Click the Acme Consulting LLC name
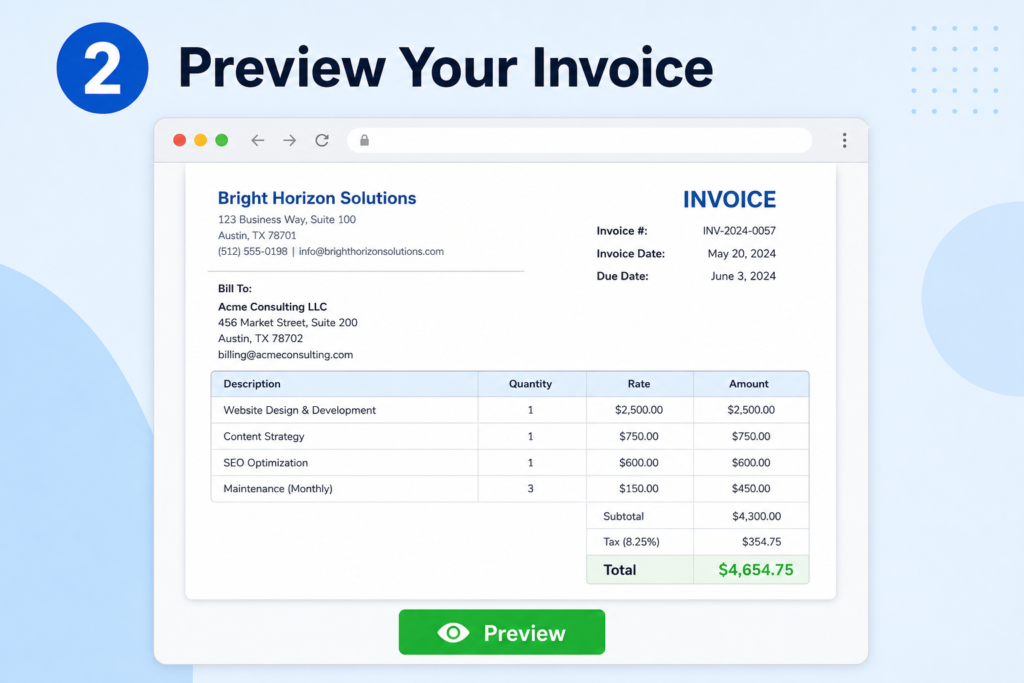The image size is (1024, 683). coord(272,306)
